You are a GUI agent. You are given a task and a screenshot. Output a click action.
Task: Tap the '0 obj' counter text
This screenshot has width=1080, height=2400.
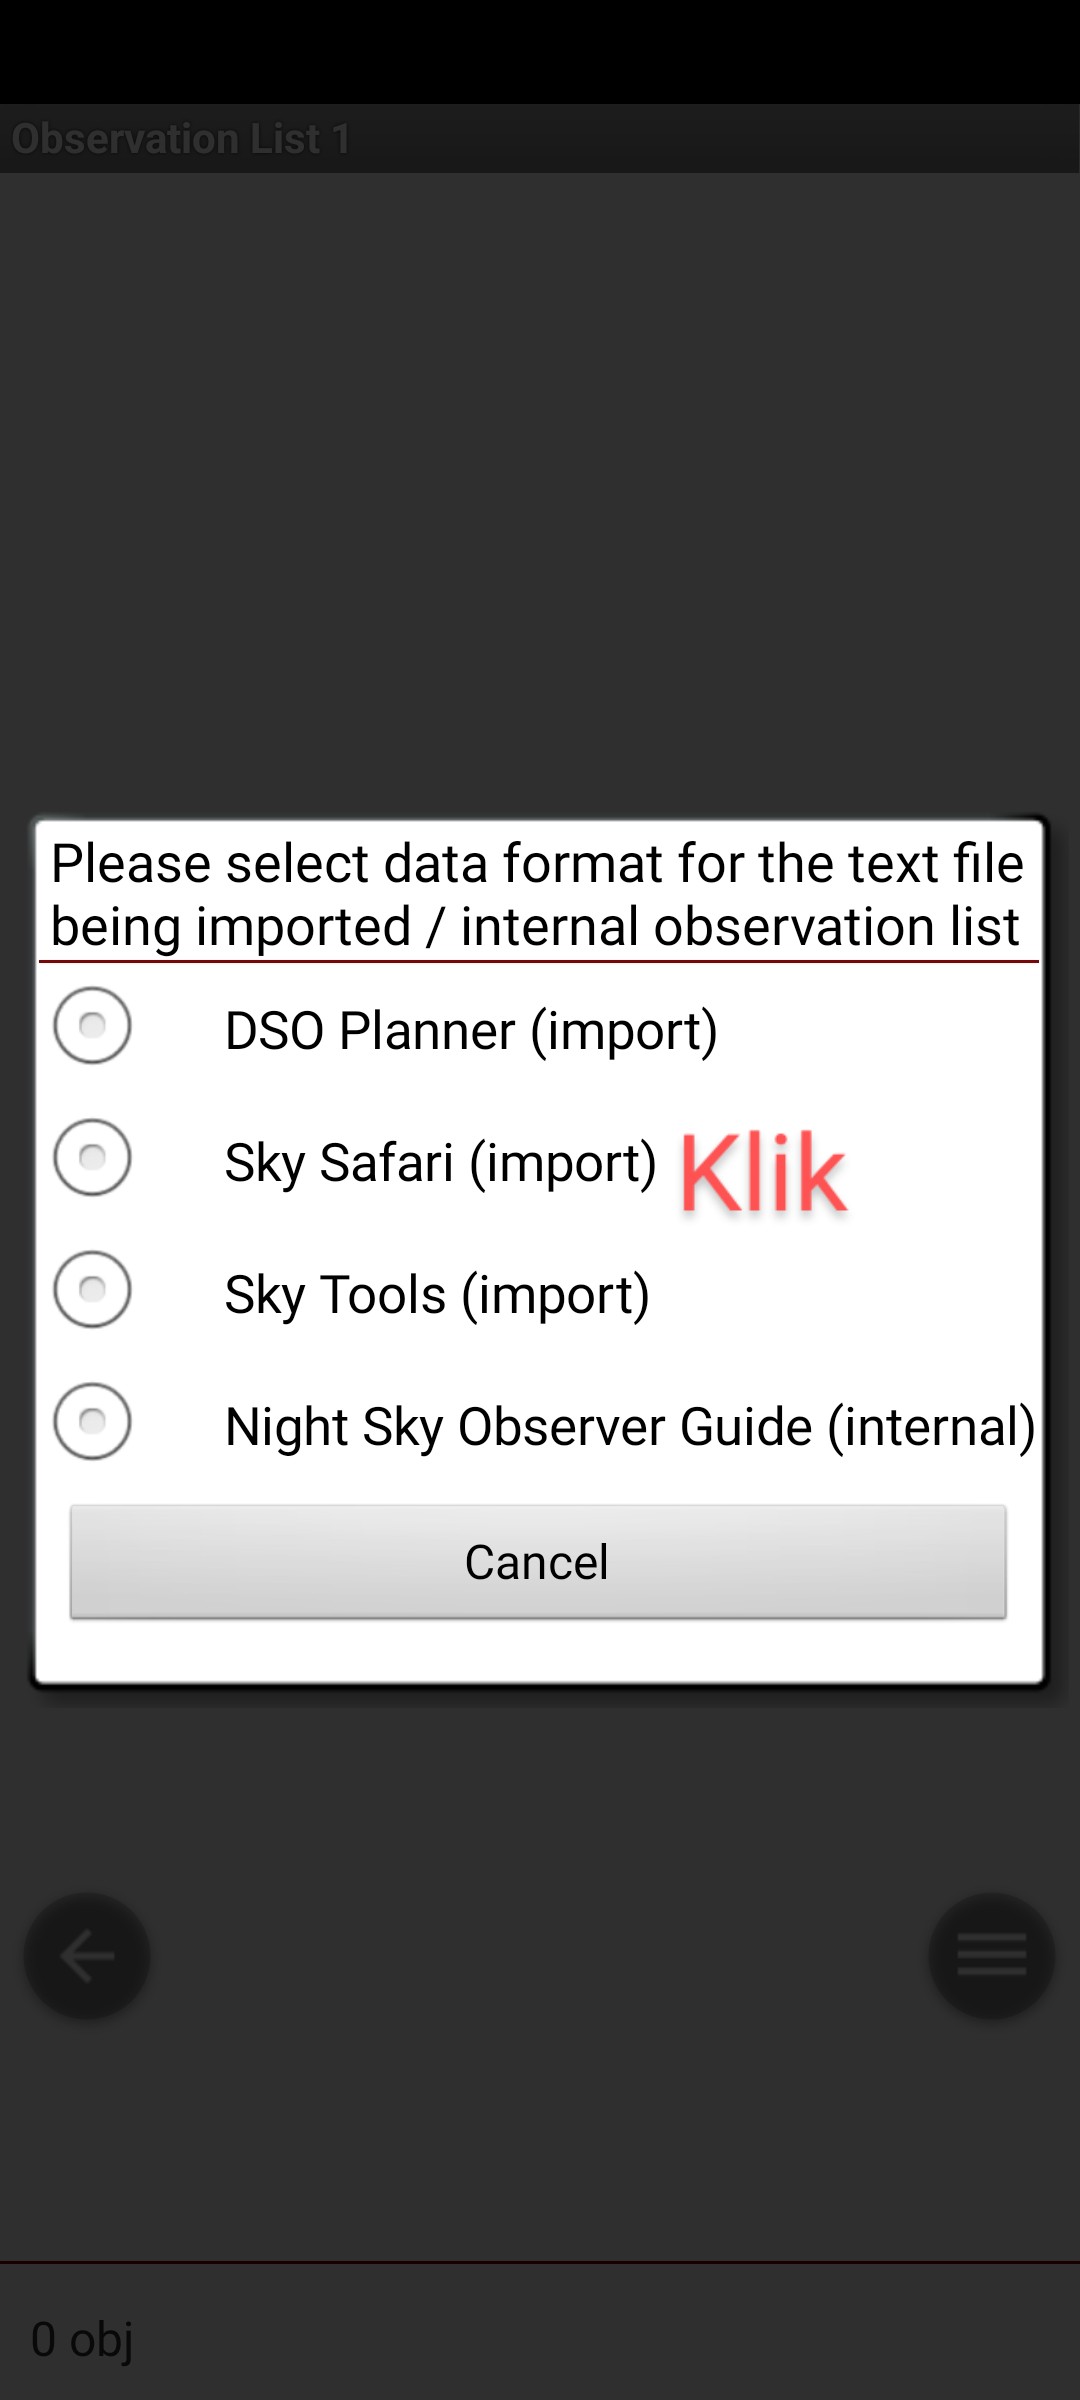pyautogui.click(x=82, y=2340)
